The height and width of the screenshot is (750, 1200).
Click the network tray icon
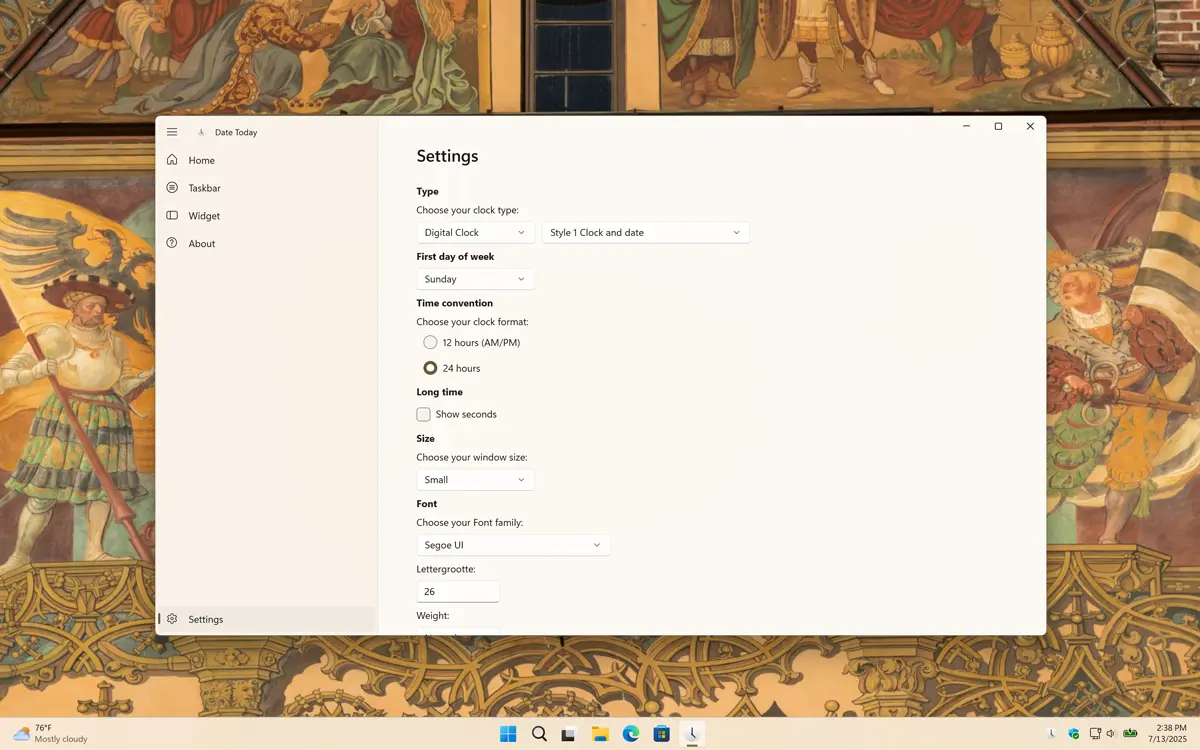pos(1095,734)
